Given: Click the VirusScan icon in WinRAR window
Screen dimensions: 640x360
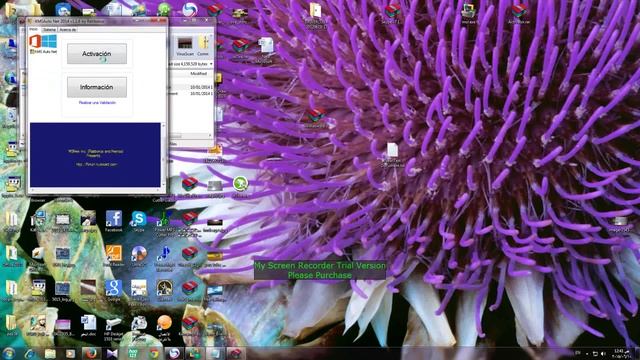Looking at the screenshot, I should [185, 46].
